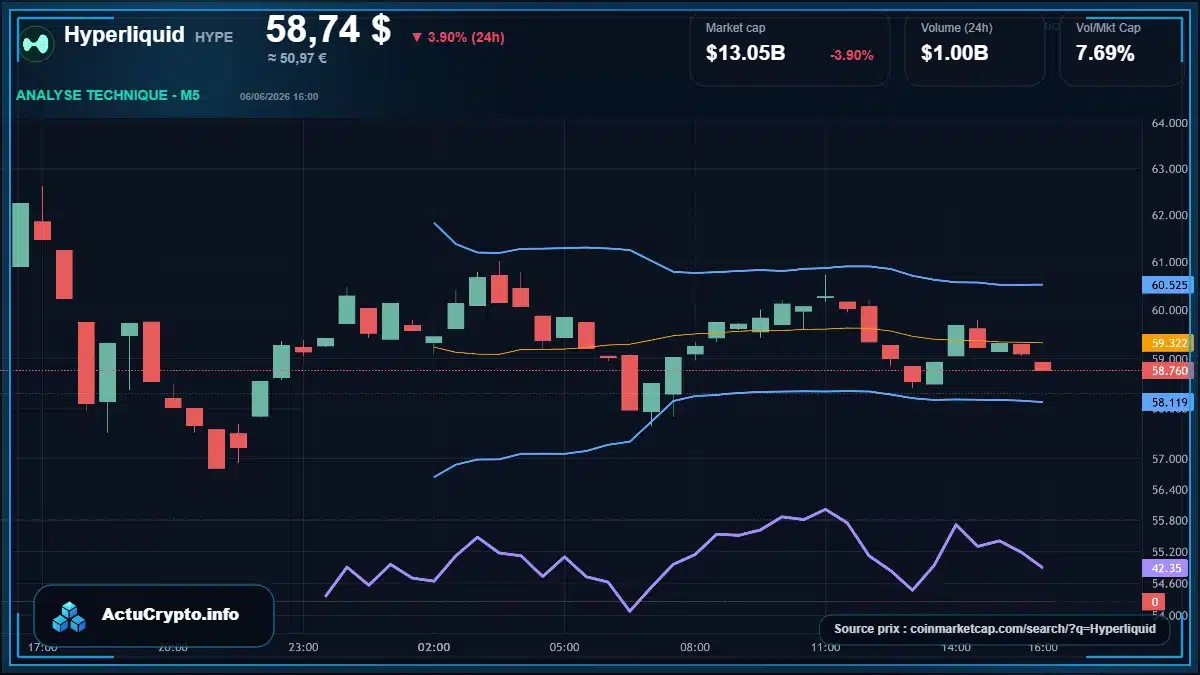This screenshot has width=1200, height=675.
Task: Click the orange 59.322 moving average tag
Action: pyautogui.click(x=1168, y=343)
